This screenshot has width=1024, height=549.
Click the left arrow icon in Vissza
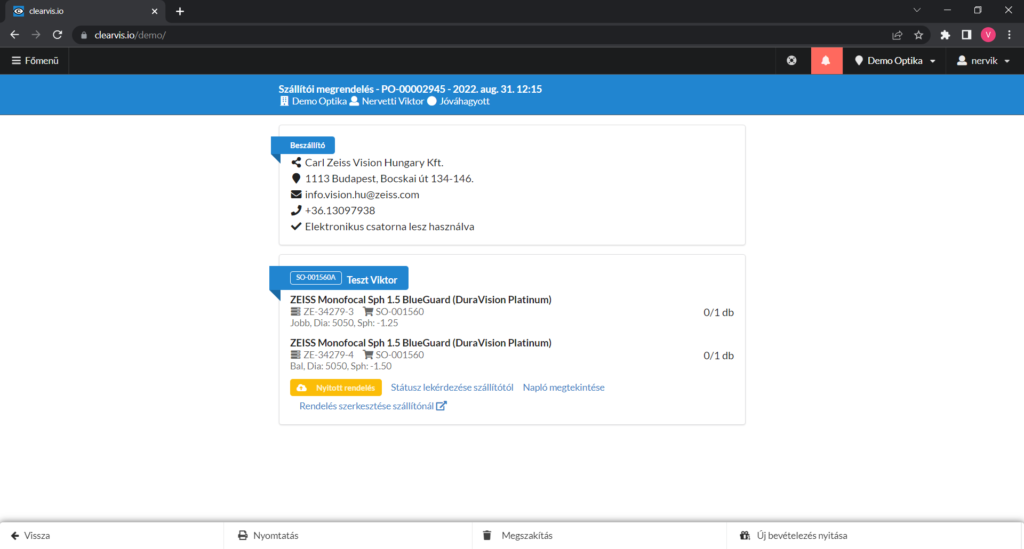coord(15,535)
